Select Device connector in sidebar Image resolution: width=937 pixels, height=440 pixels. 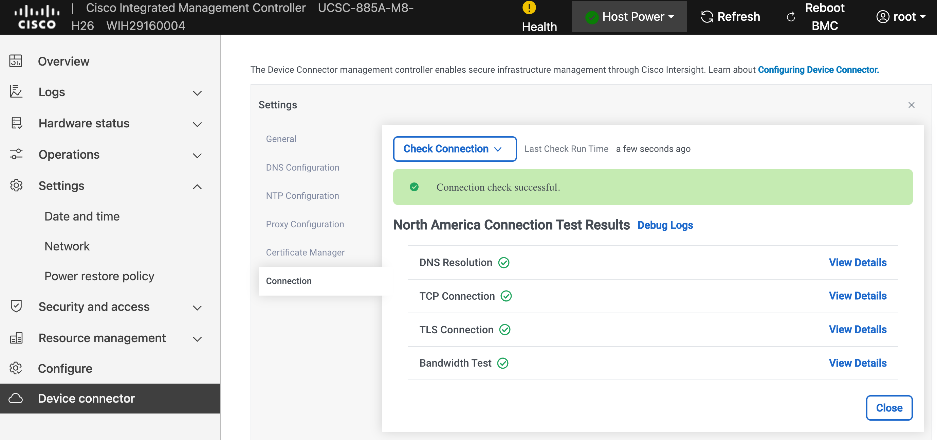(x=110, y=398)
